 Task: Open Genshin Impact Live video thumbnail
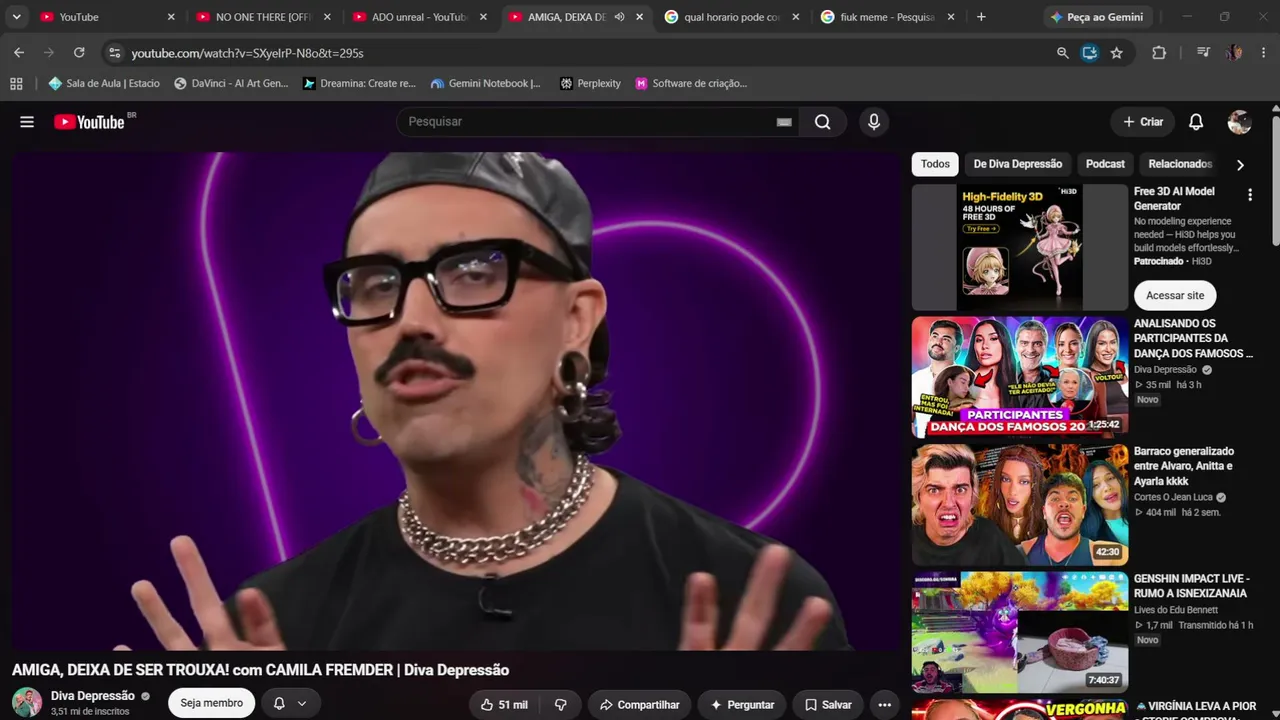[1019, 632]
